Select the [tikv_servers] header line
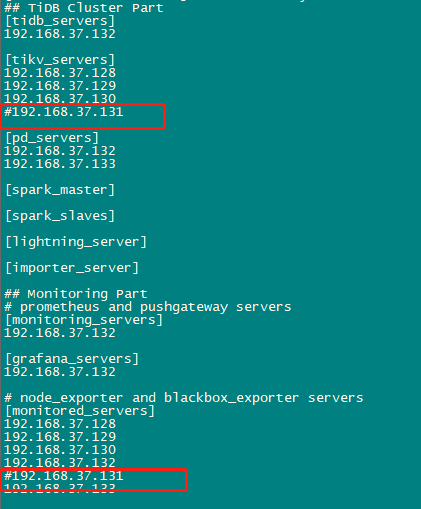The height and width of the screenshot is (509, 421). (60, 60)
